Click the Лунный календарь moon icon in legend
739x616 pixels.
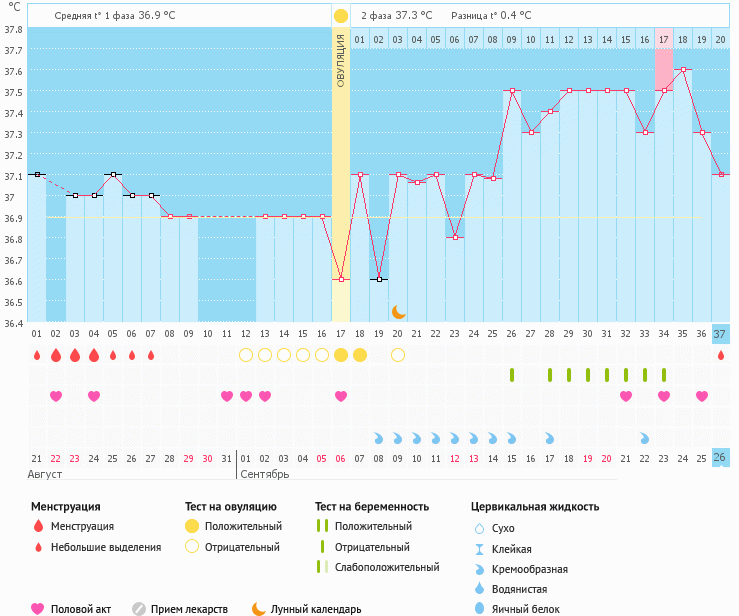[x=258, y=608]
